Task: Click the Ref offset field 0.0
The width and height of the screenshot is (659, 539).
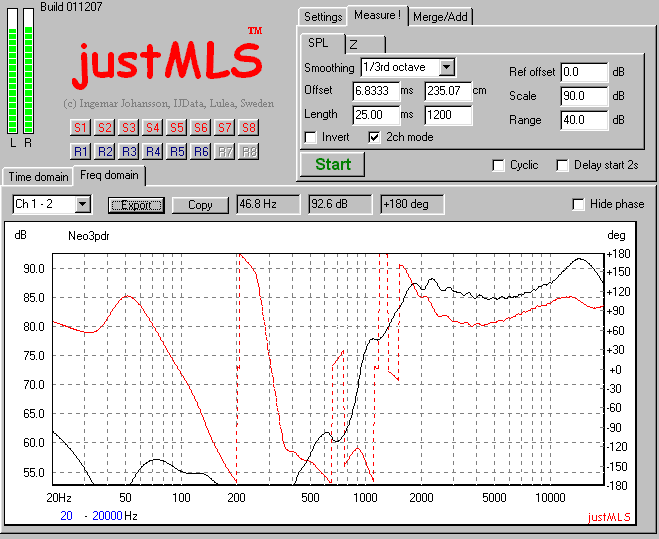Action: point(584,72)
